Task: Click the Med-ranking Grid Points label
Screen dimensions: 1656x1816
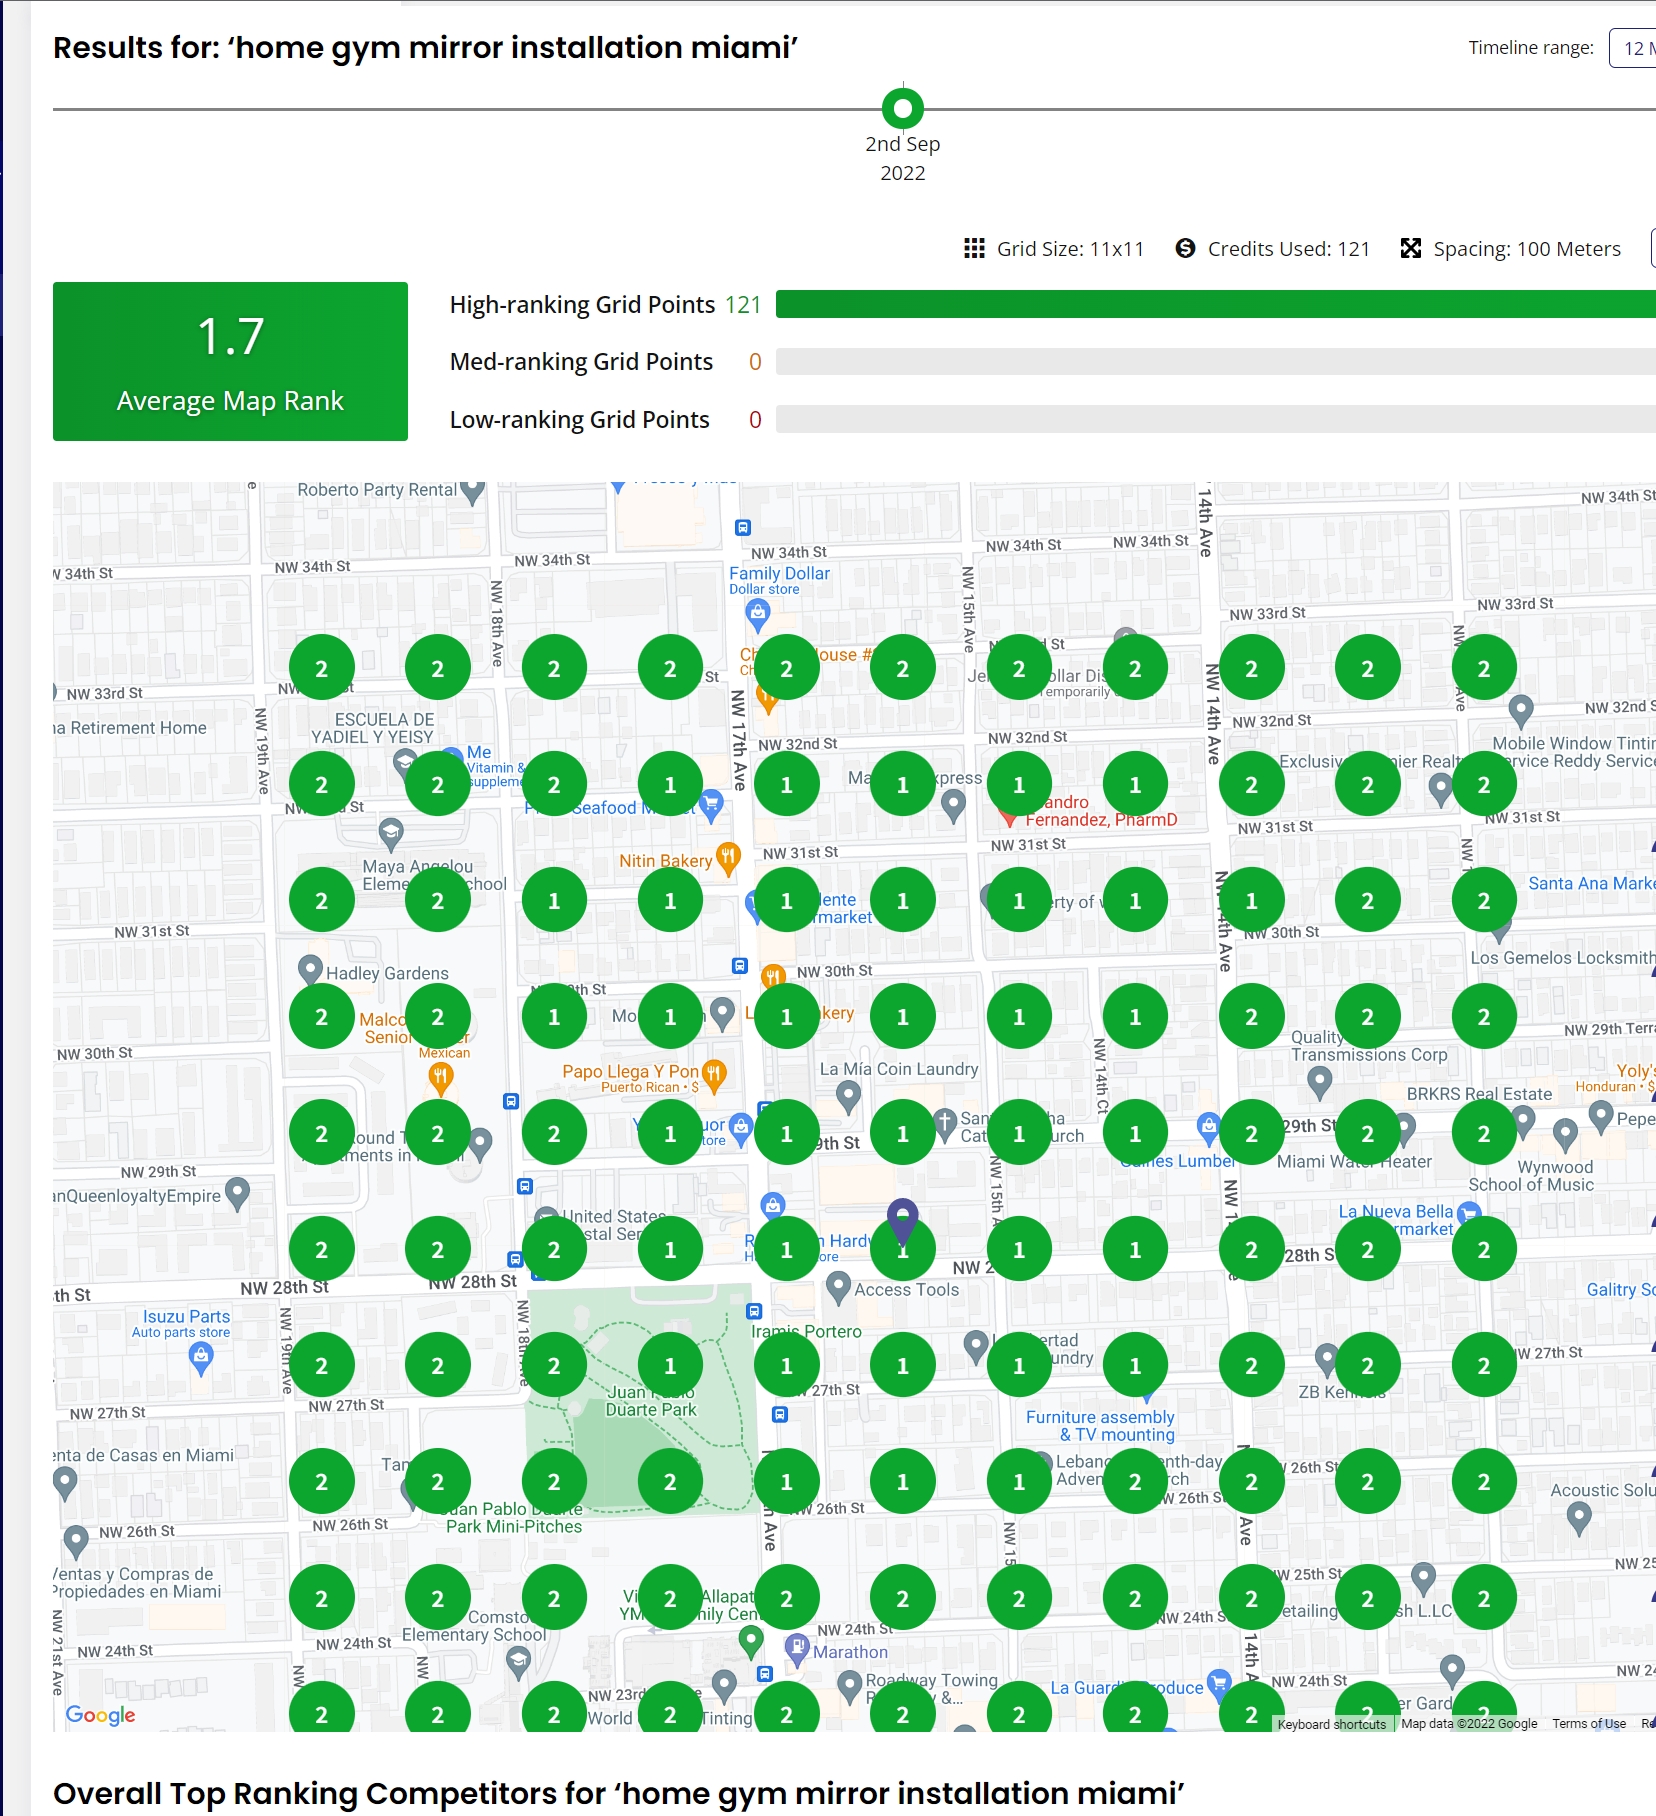Action: point(581,362)
